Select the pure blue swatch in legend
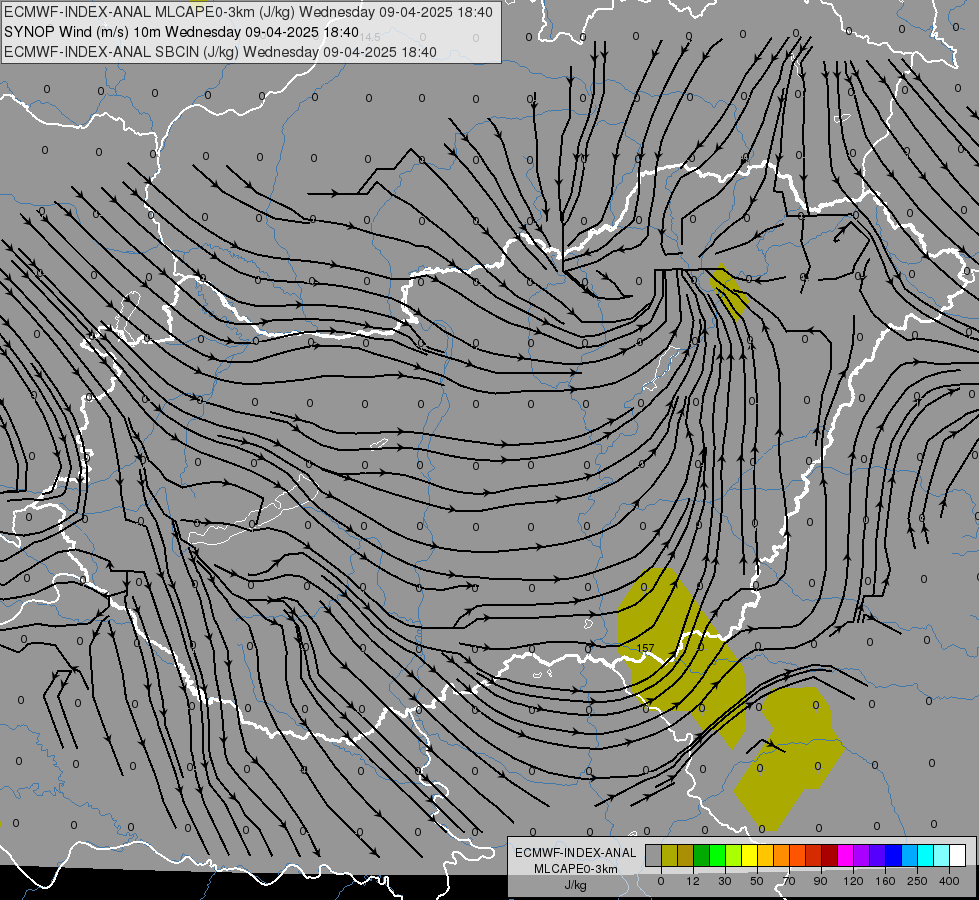The image size is (979, 900). coord(893,856)
